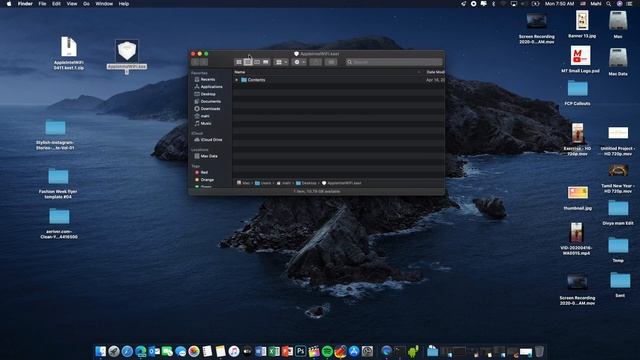The height and width of the screenshot is (360, 640).
Task: Open the Help menu
Action: pyautogui.click(x=124, y=4)
